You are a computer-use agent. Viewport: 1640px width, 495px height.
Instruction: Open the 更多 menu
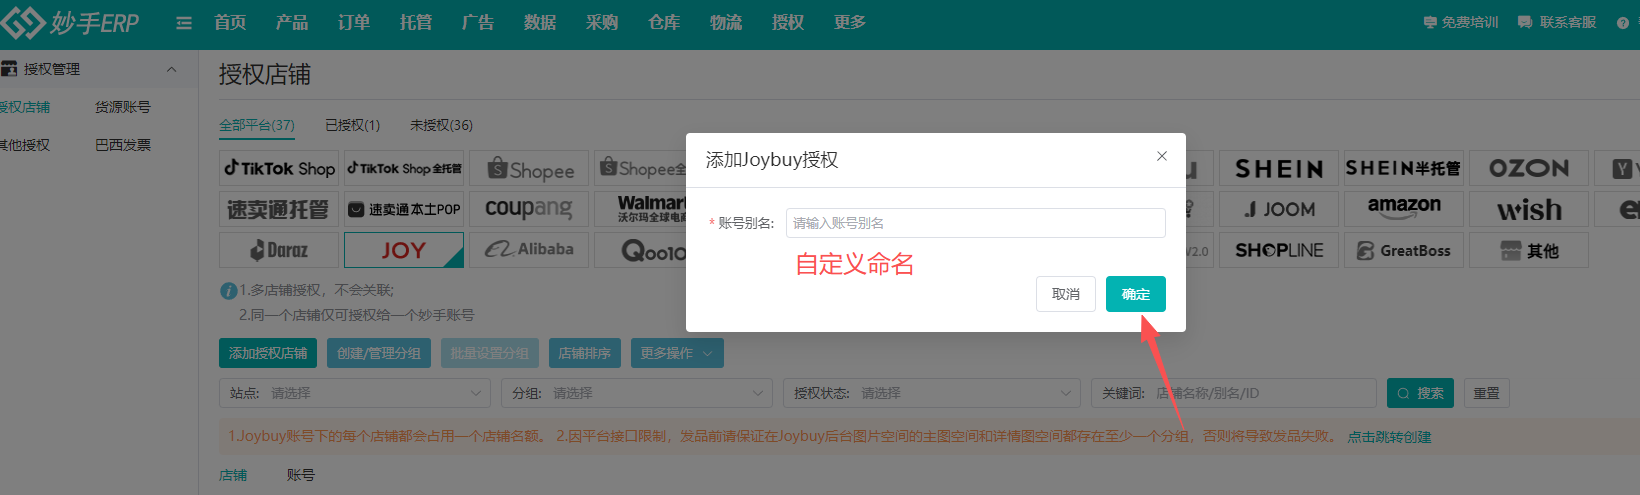pyautogui.click(x=850, y=22)
